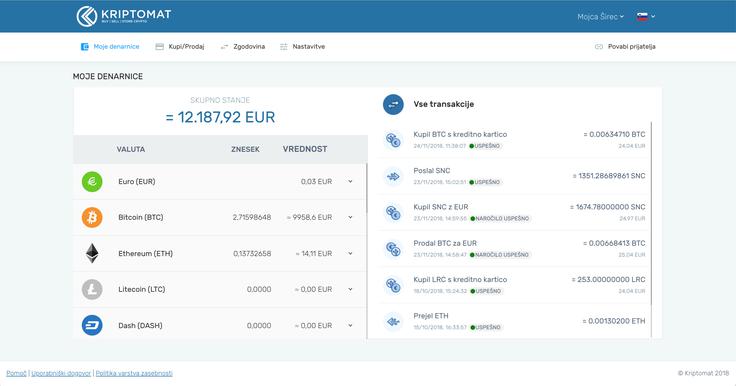Click amount 0.00130200 ETH
The width and height of the screenshot is (736, 386).
[x=614, y=321]
